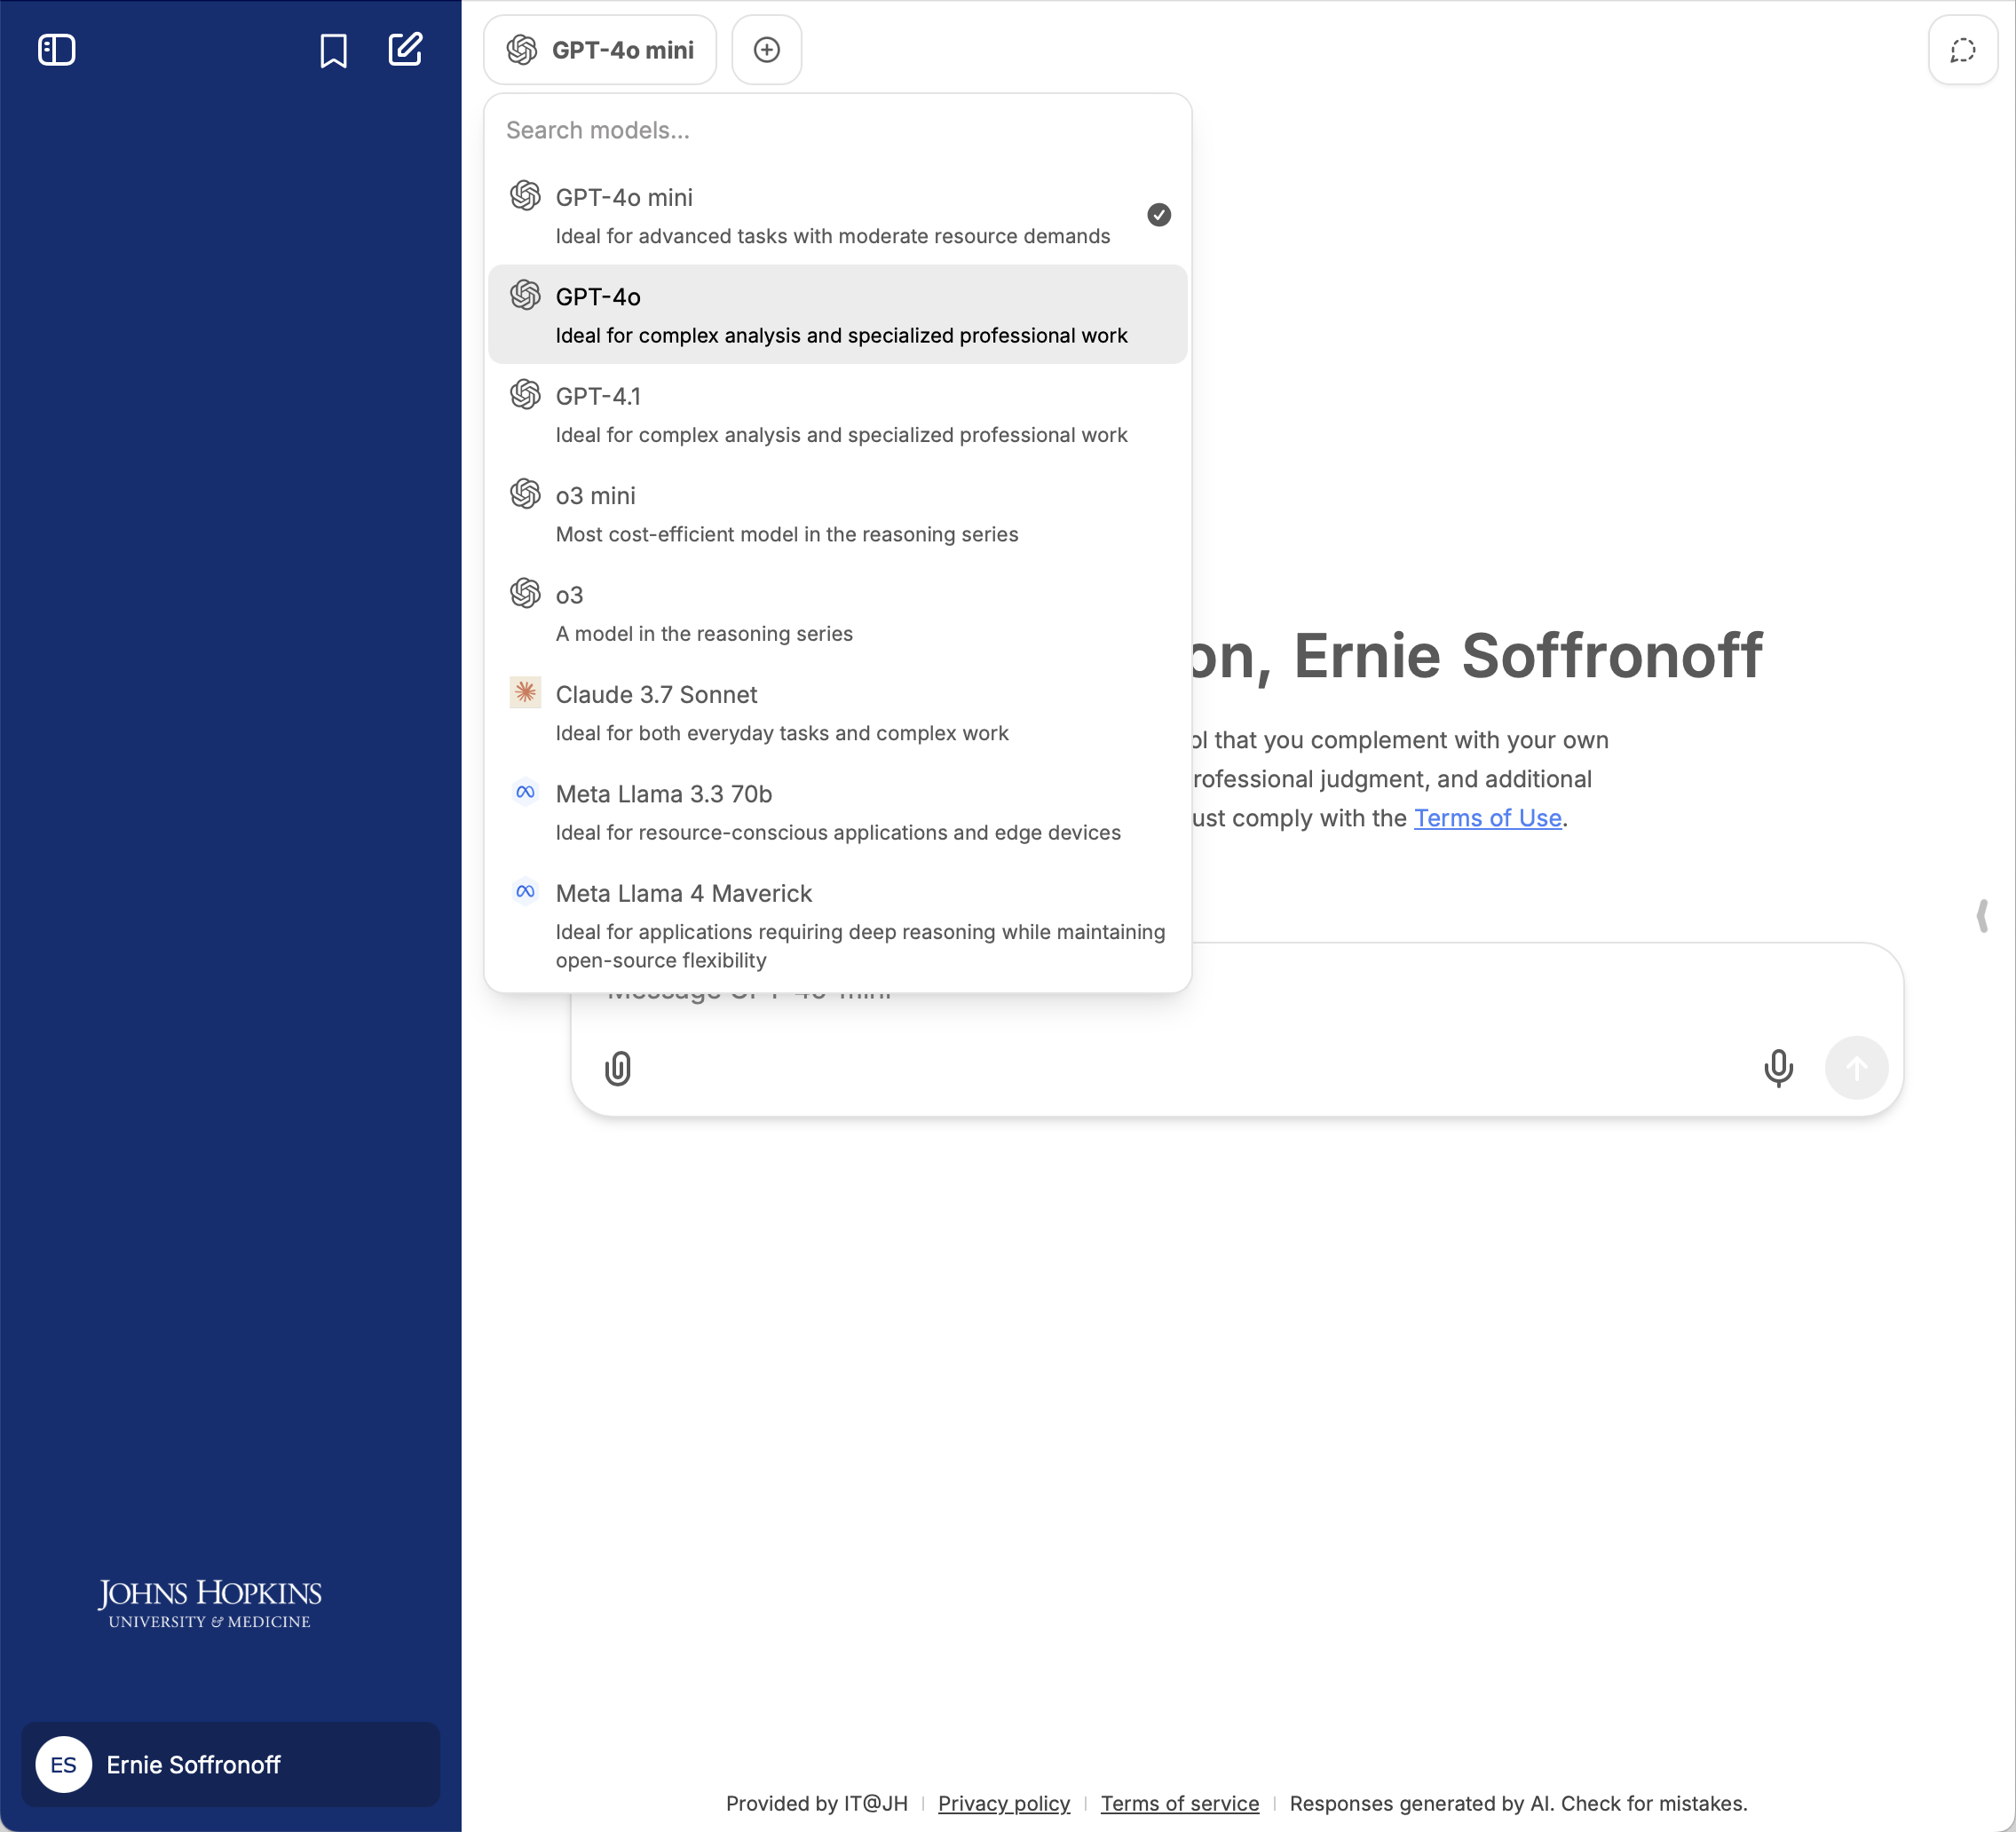Image resolution: width=2016 pixels, height=1832 pixels.
Task: Open the Privacy policy link
Action: (x=1004, y=1803)
